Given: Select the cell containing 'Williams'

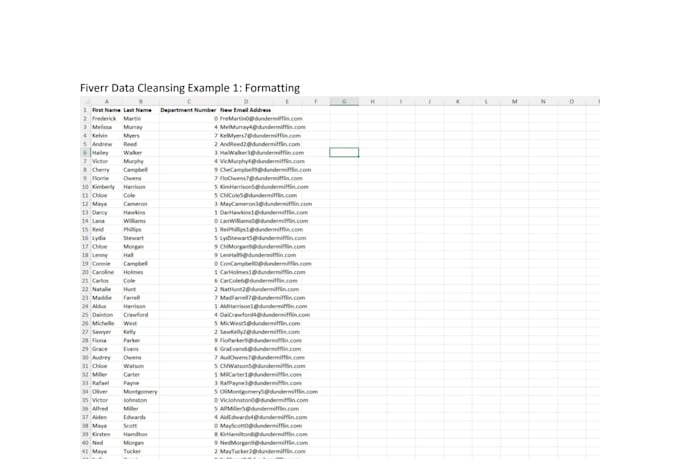Looking at the screenshot, I should point(141,221).
